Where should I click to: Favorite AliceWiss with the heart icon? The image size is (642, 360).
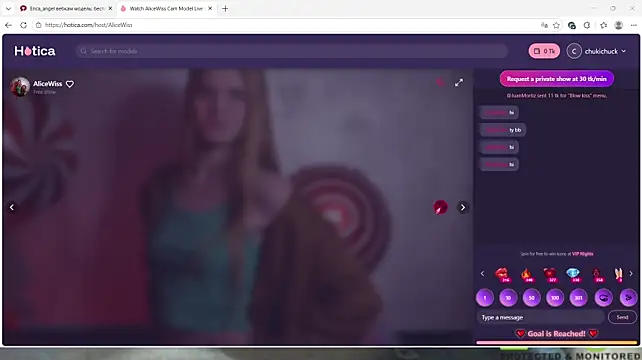click(70, 84)
